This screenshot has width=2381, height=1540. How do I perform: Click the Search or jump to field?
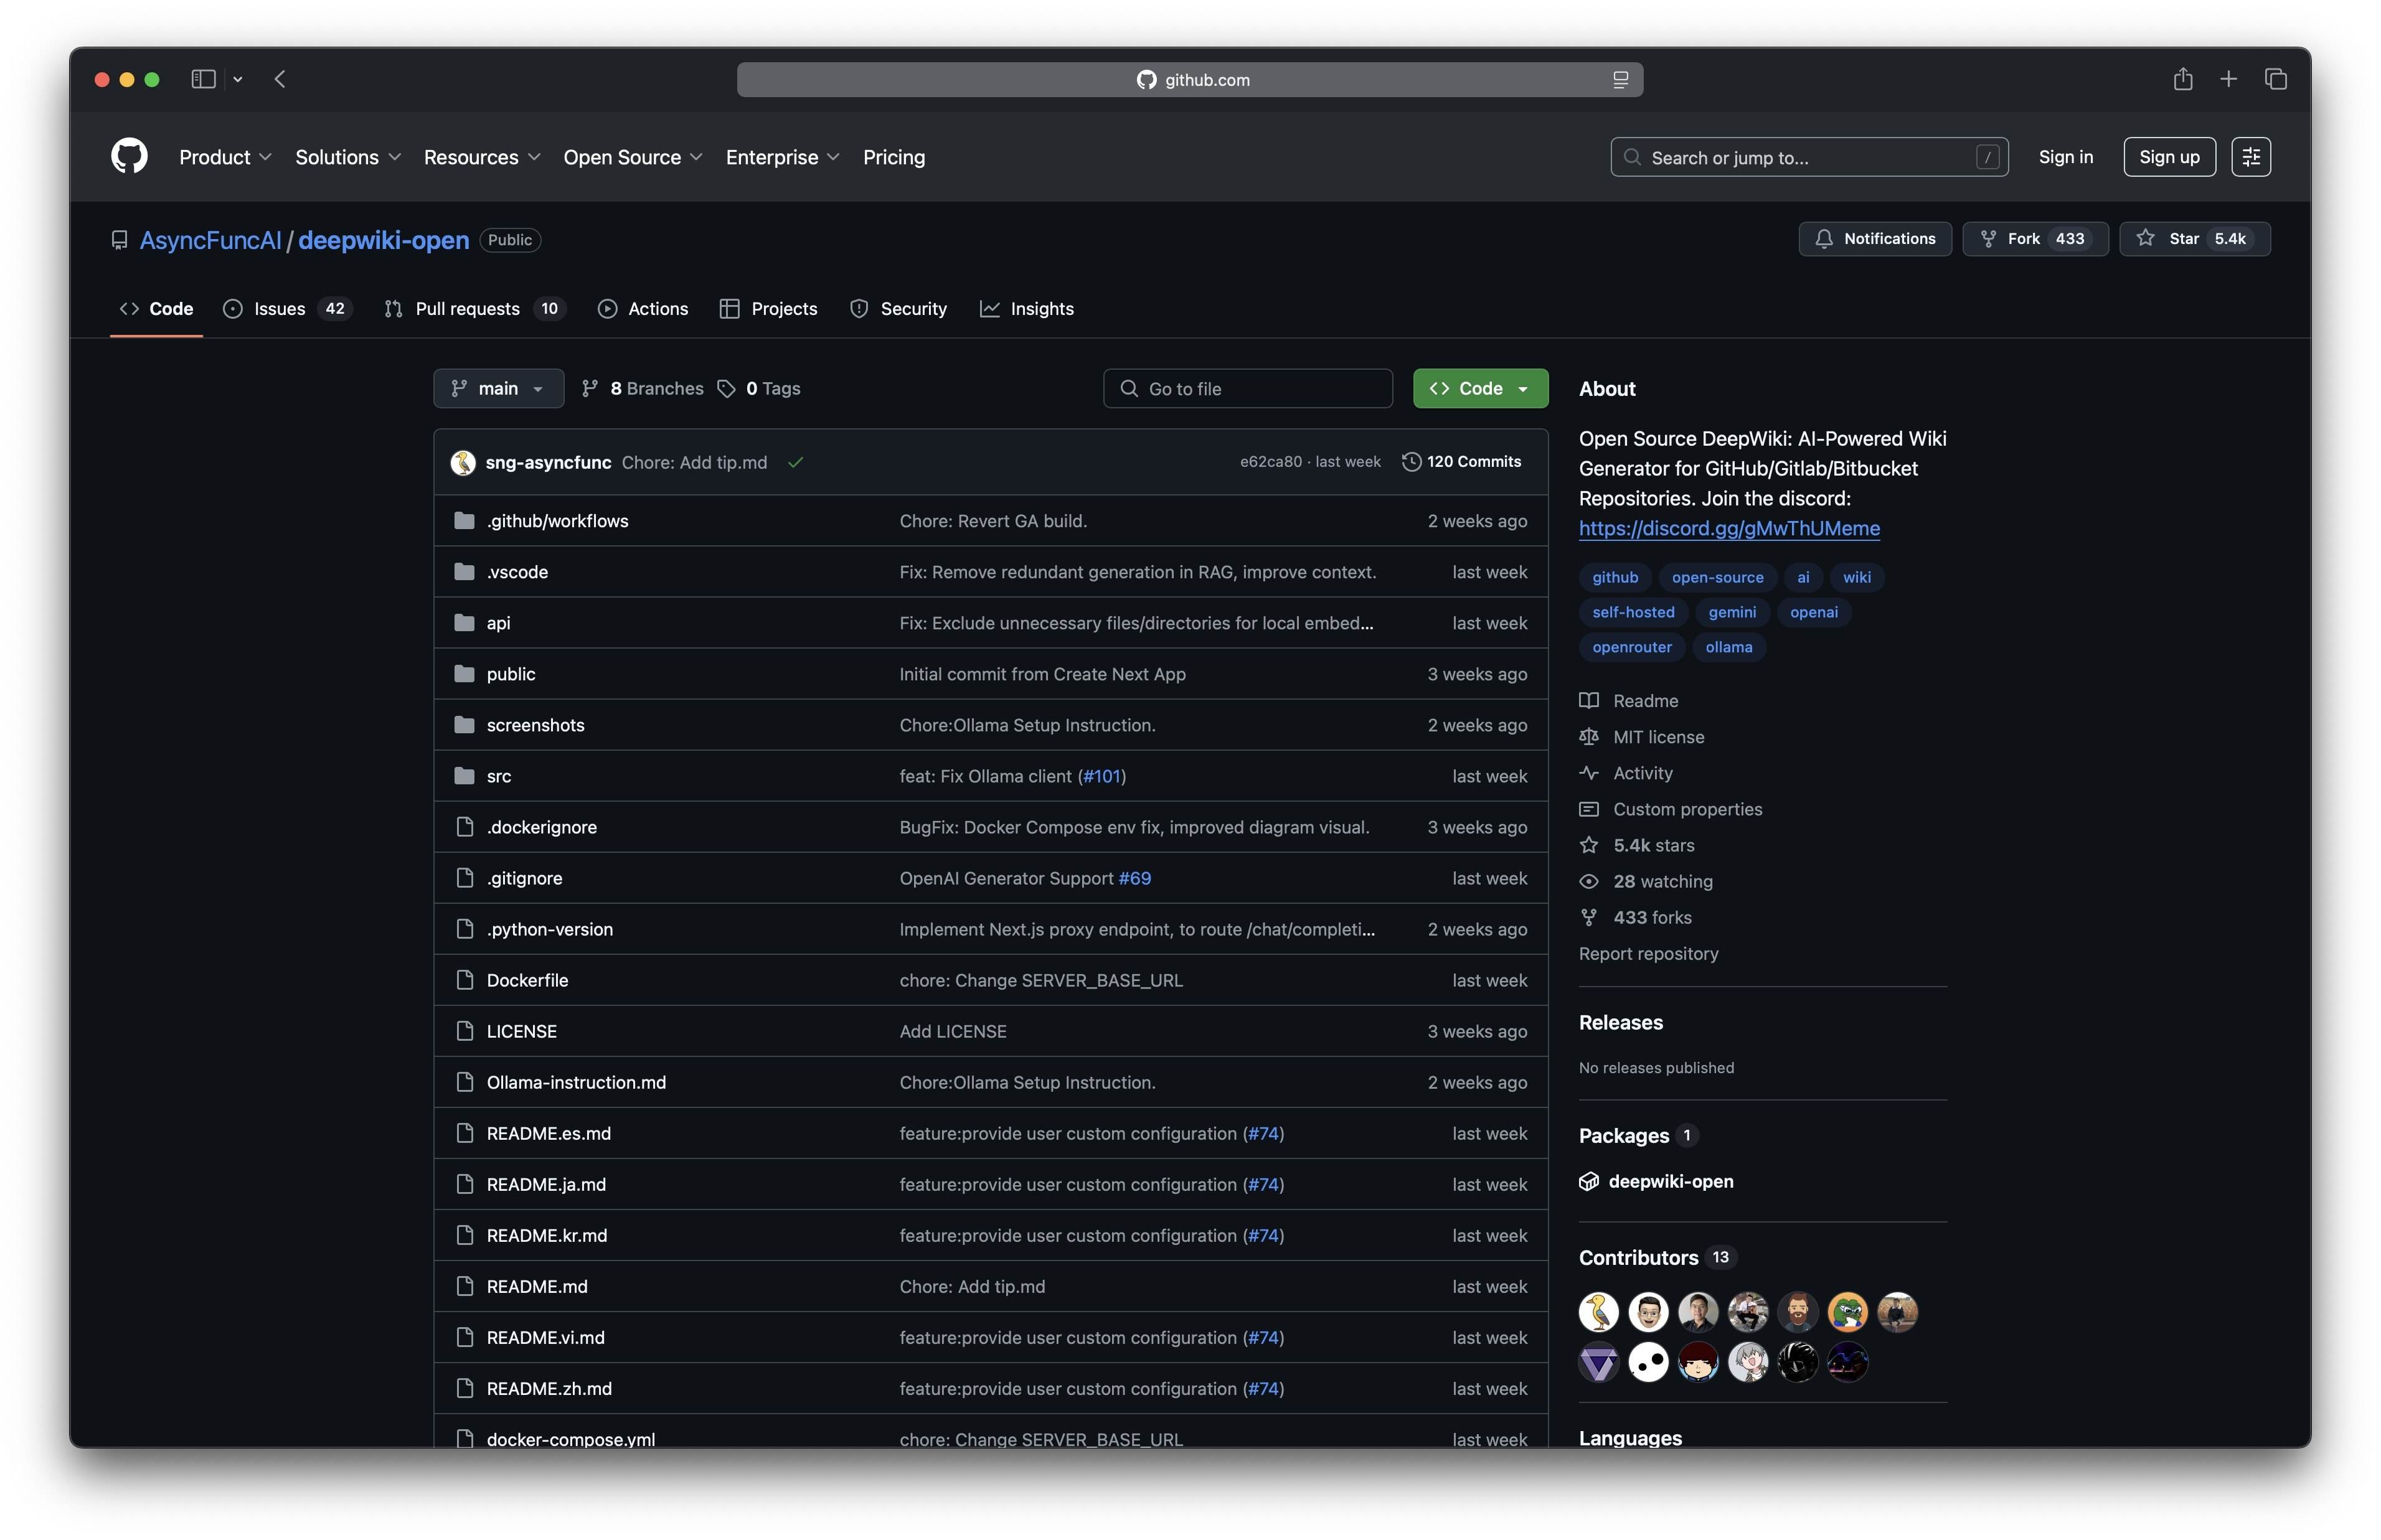[1809, 157]
